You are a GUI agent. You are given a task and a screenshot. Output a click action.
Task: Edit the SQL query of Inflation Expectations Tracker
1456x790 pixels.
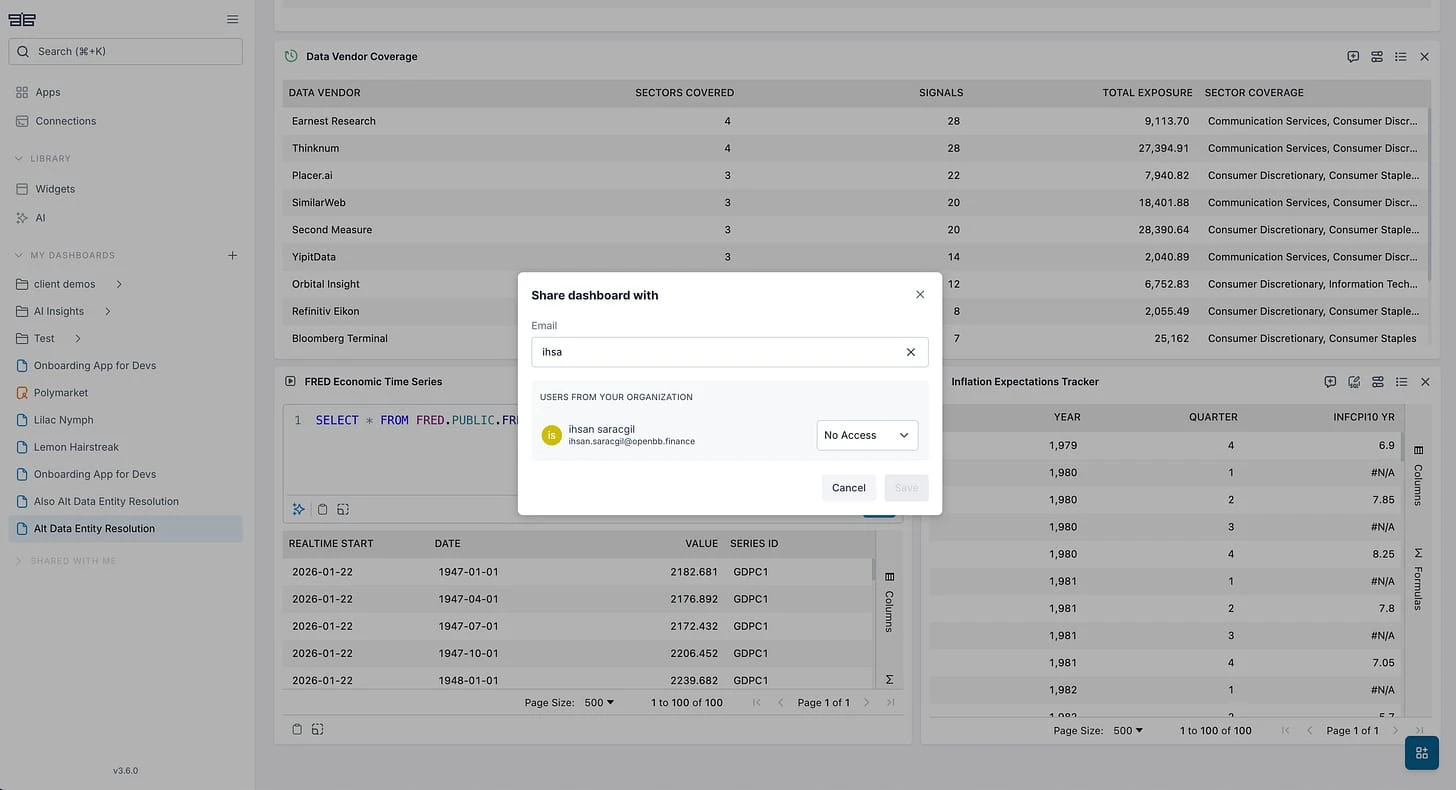click(x=1354, y=381)
